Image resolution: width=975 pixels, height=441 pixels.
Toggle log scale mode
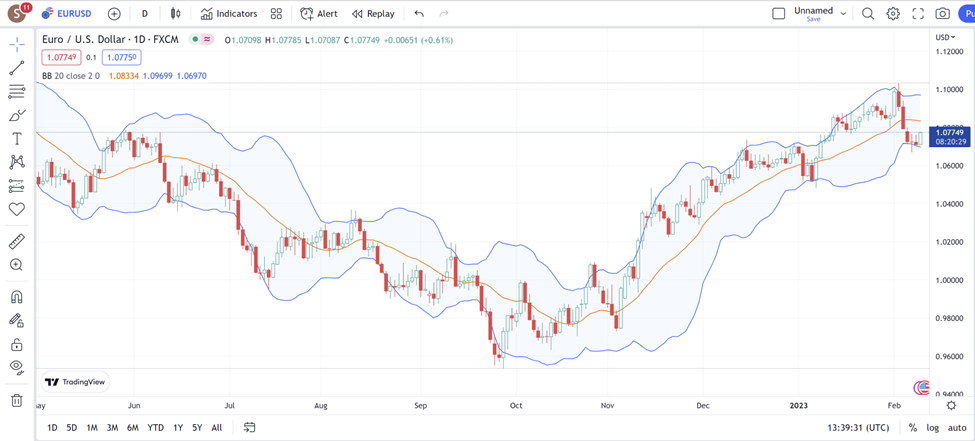(933, 427)
